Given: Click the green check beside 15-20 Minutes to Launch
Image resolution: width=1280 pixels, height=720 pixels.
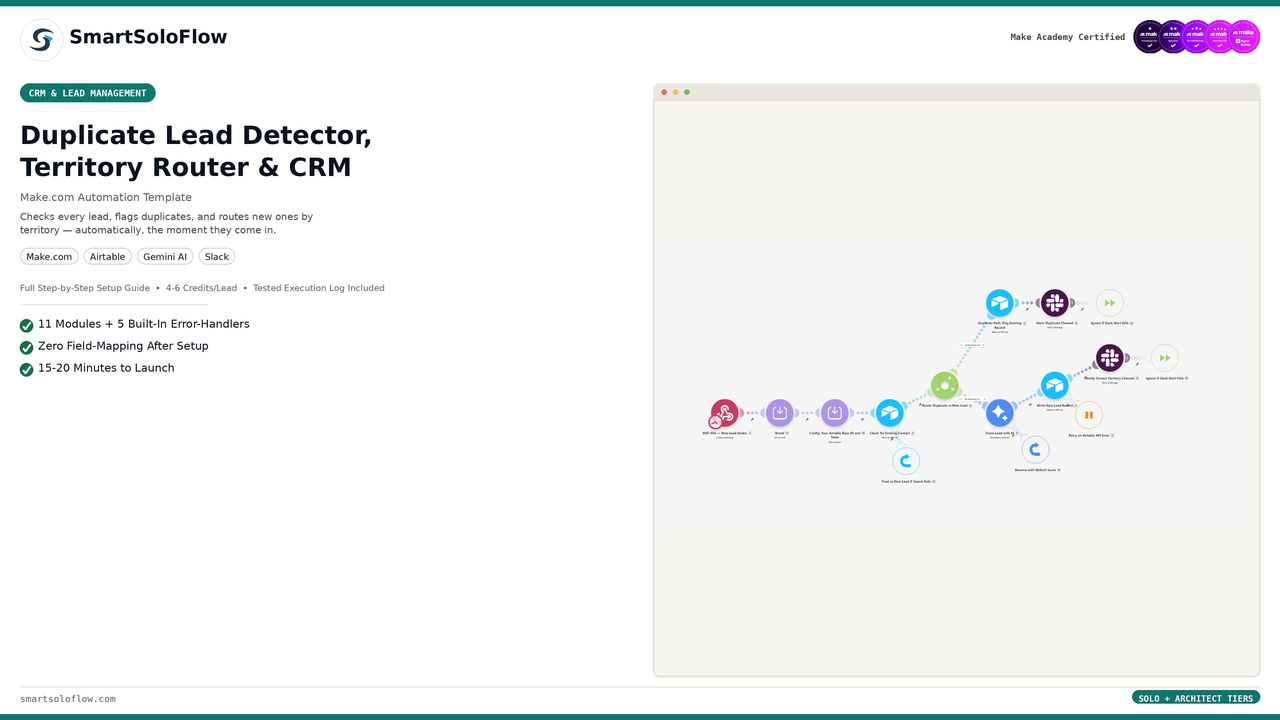Looking at the screenshot, I should pyautogui.click(x=27, y=369).
